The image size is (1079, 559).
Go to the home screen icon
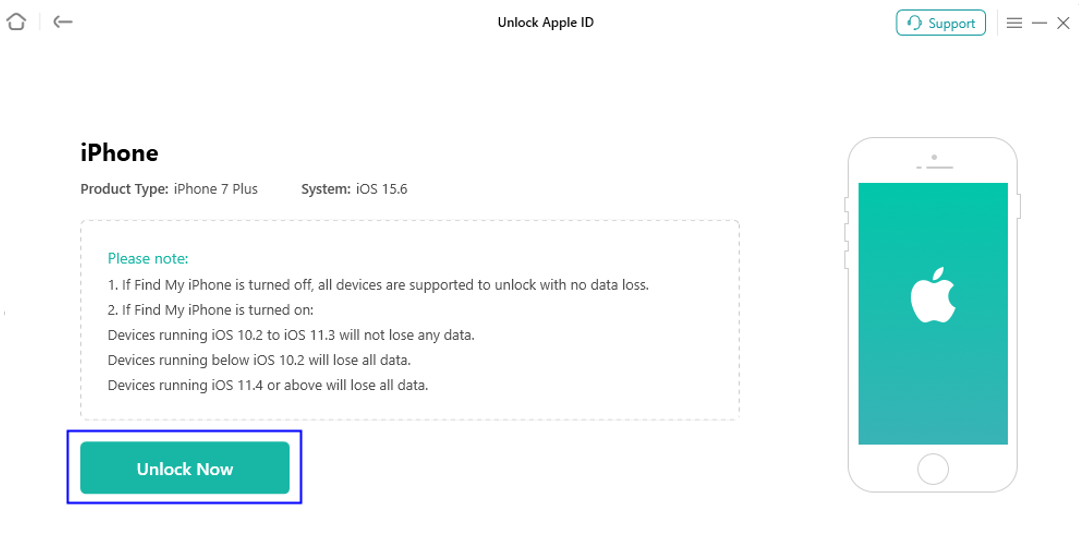click(17, 22)
